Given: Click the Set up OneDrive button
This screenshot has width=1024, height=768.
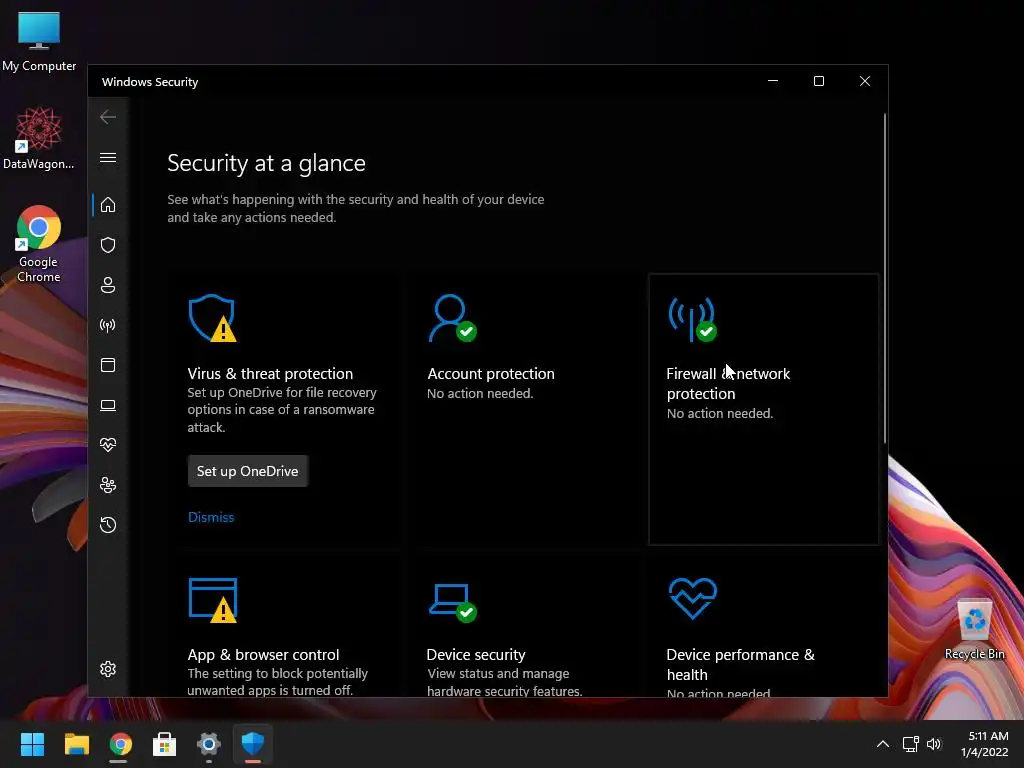Looking at the screenshot, I should point(248,471).
